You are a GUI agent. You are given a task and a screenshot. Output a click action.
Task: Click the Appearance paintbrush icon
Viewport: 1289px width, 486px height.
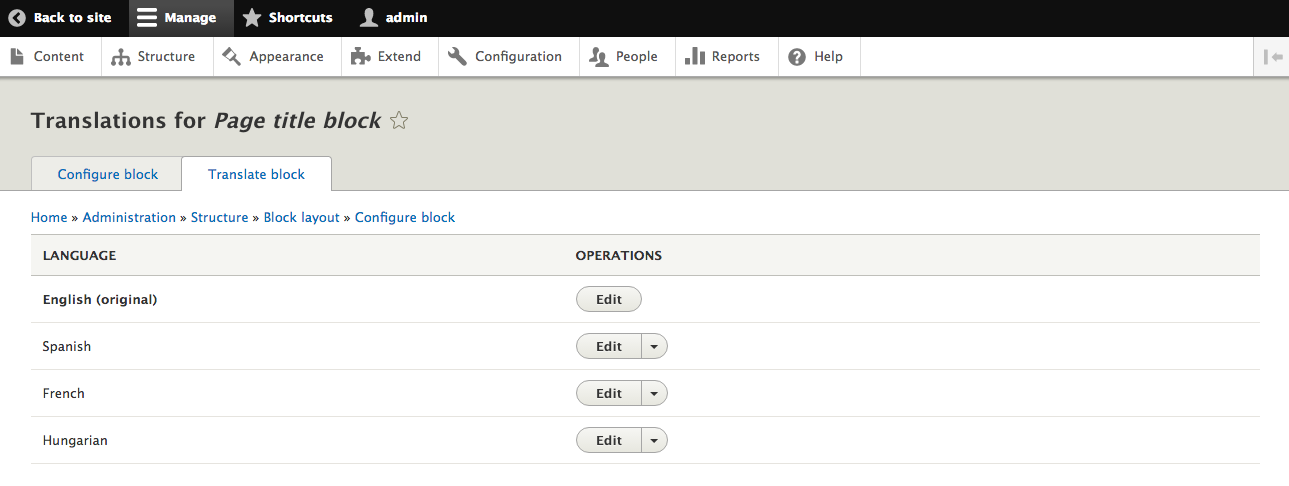coord(232,57)
